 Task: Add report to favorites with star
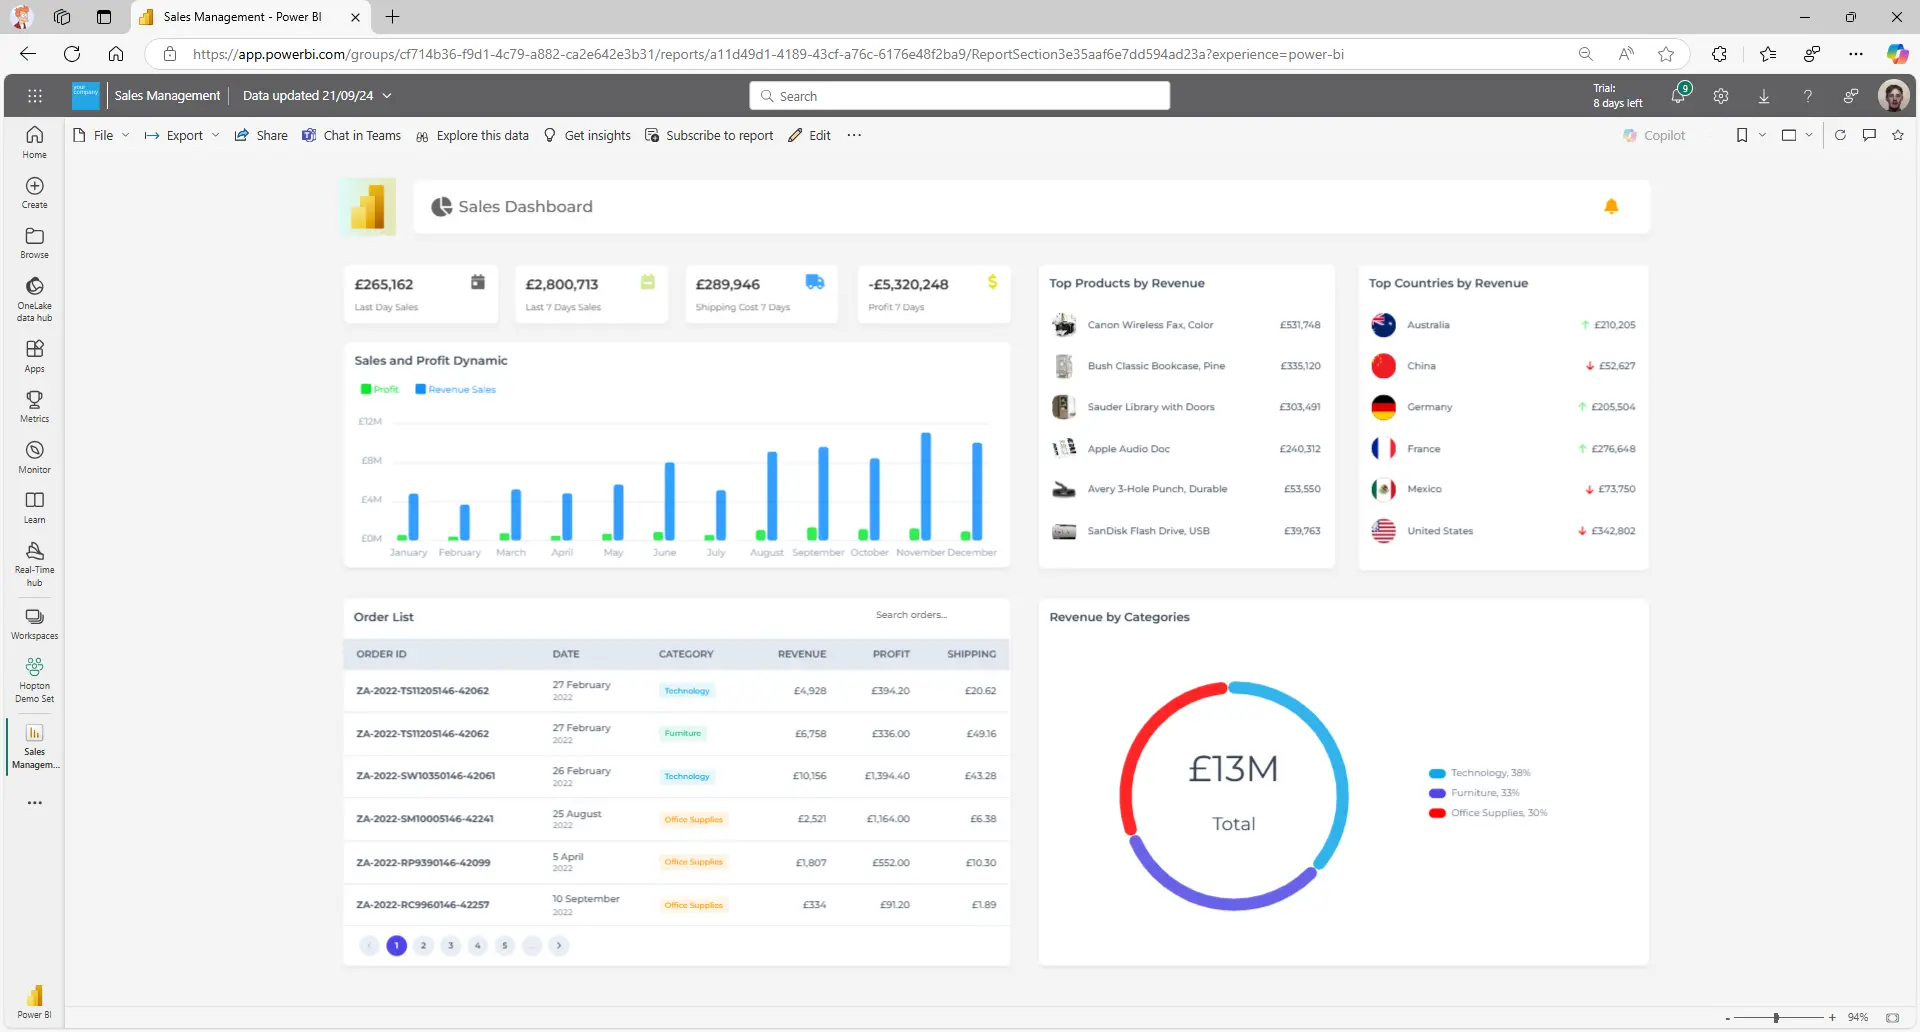(x=1898, y=135)
